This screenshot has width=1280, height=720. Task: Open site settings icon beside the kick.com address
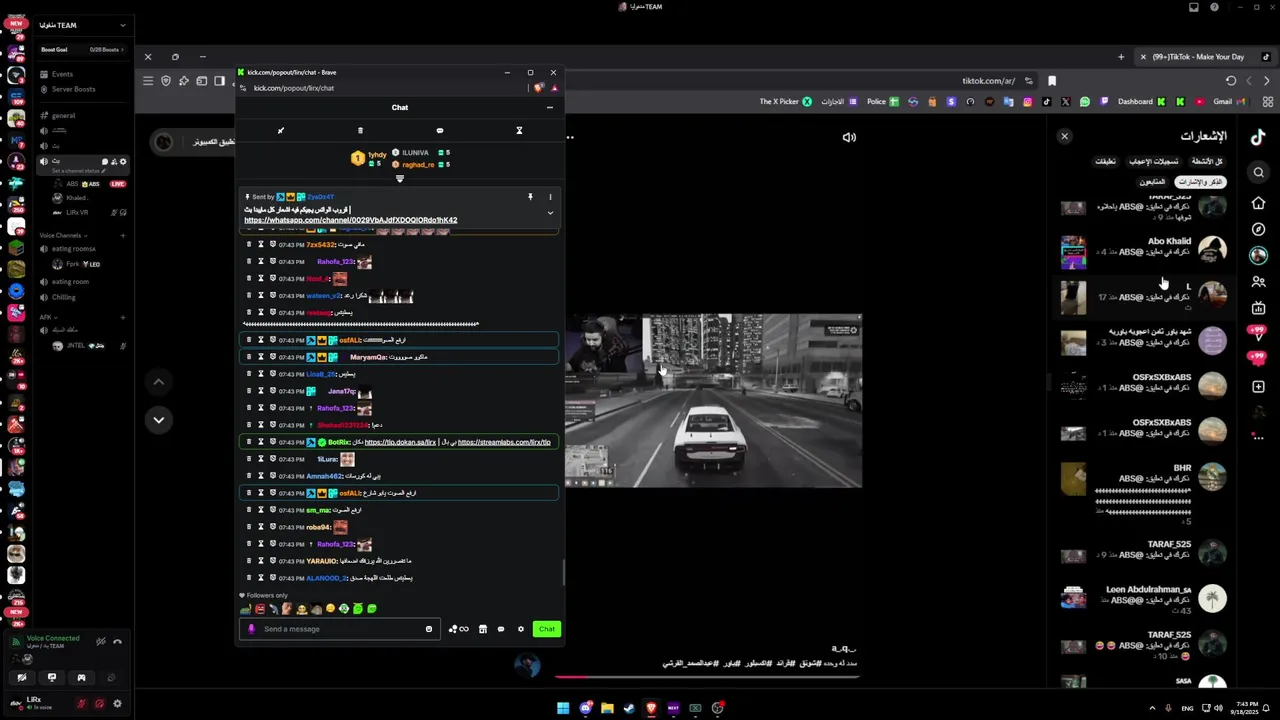pyautogui.click(x=244, y=88)
